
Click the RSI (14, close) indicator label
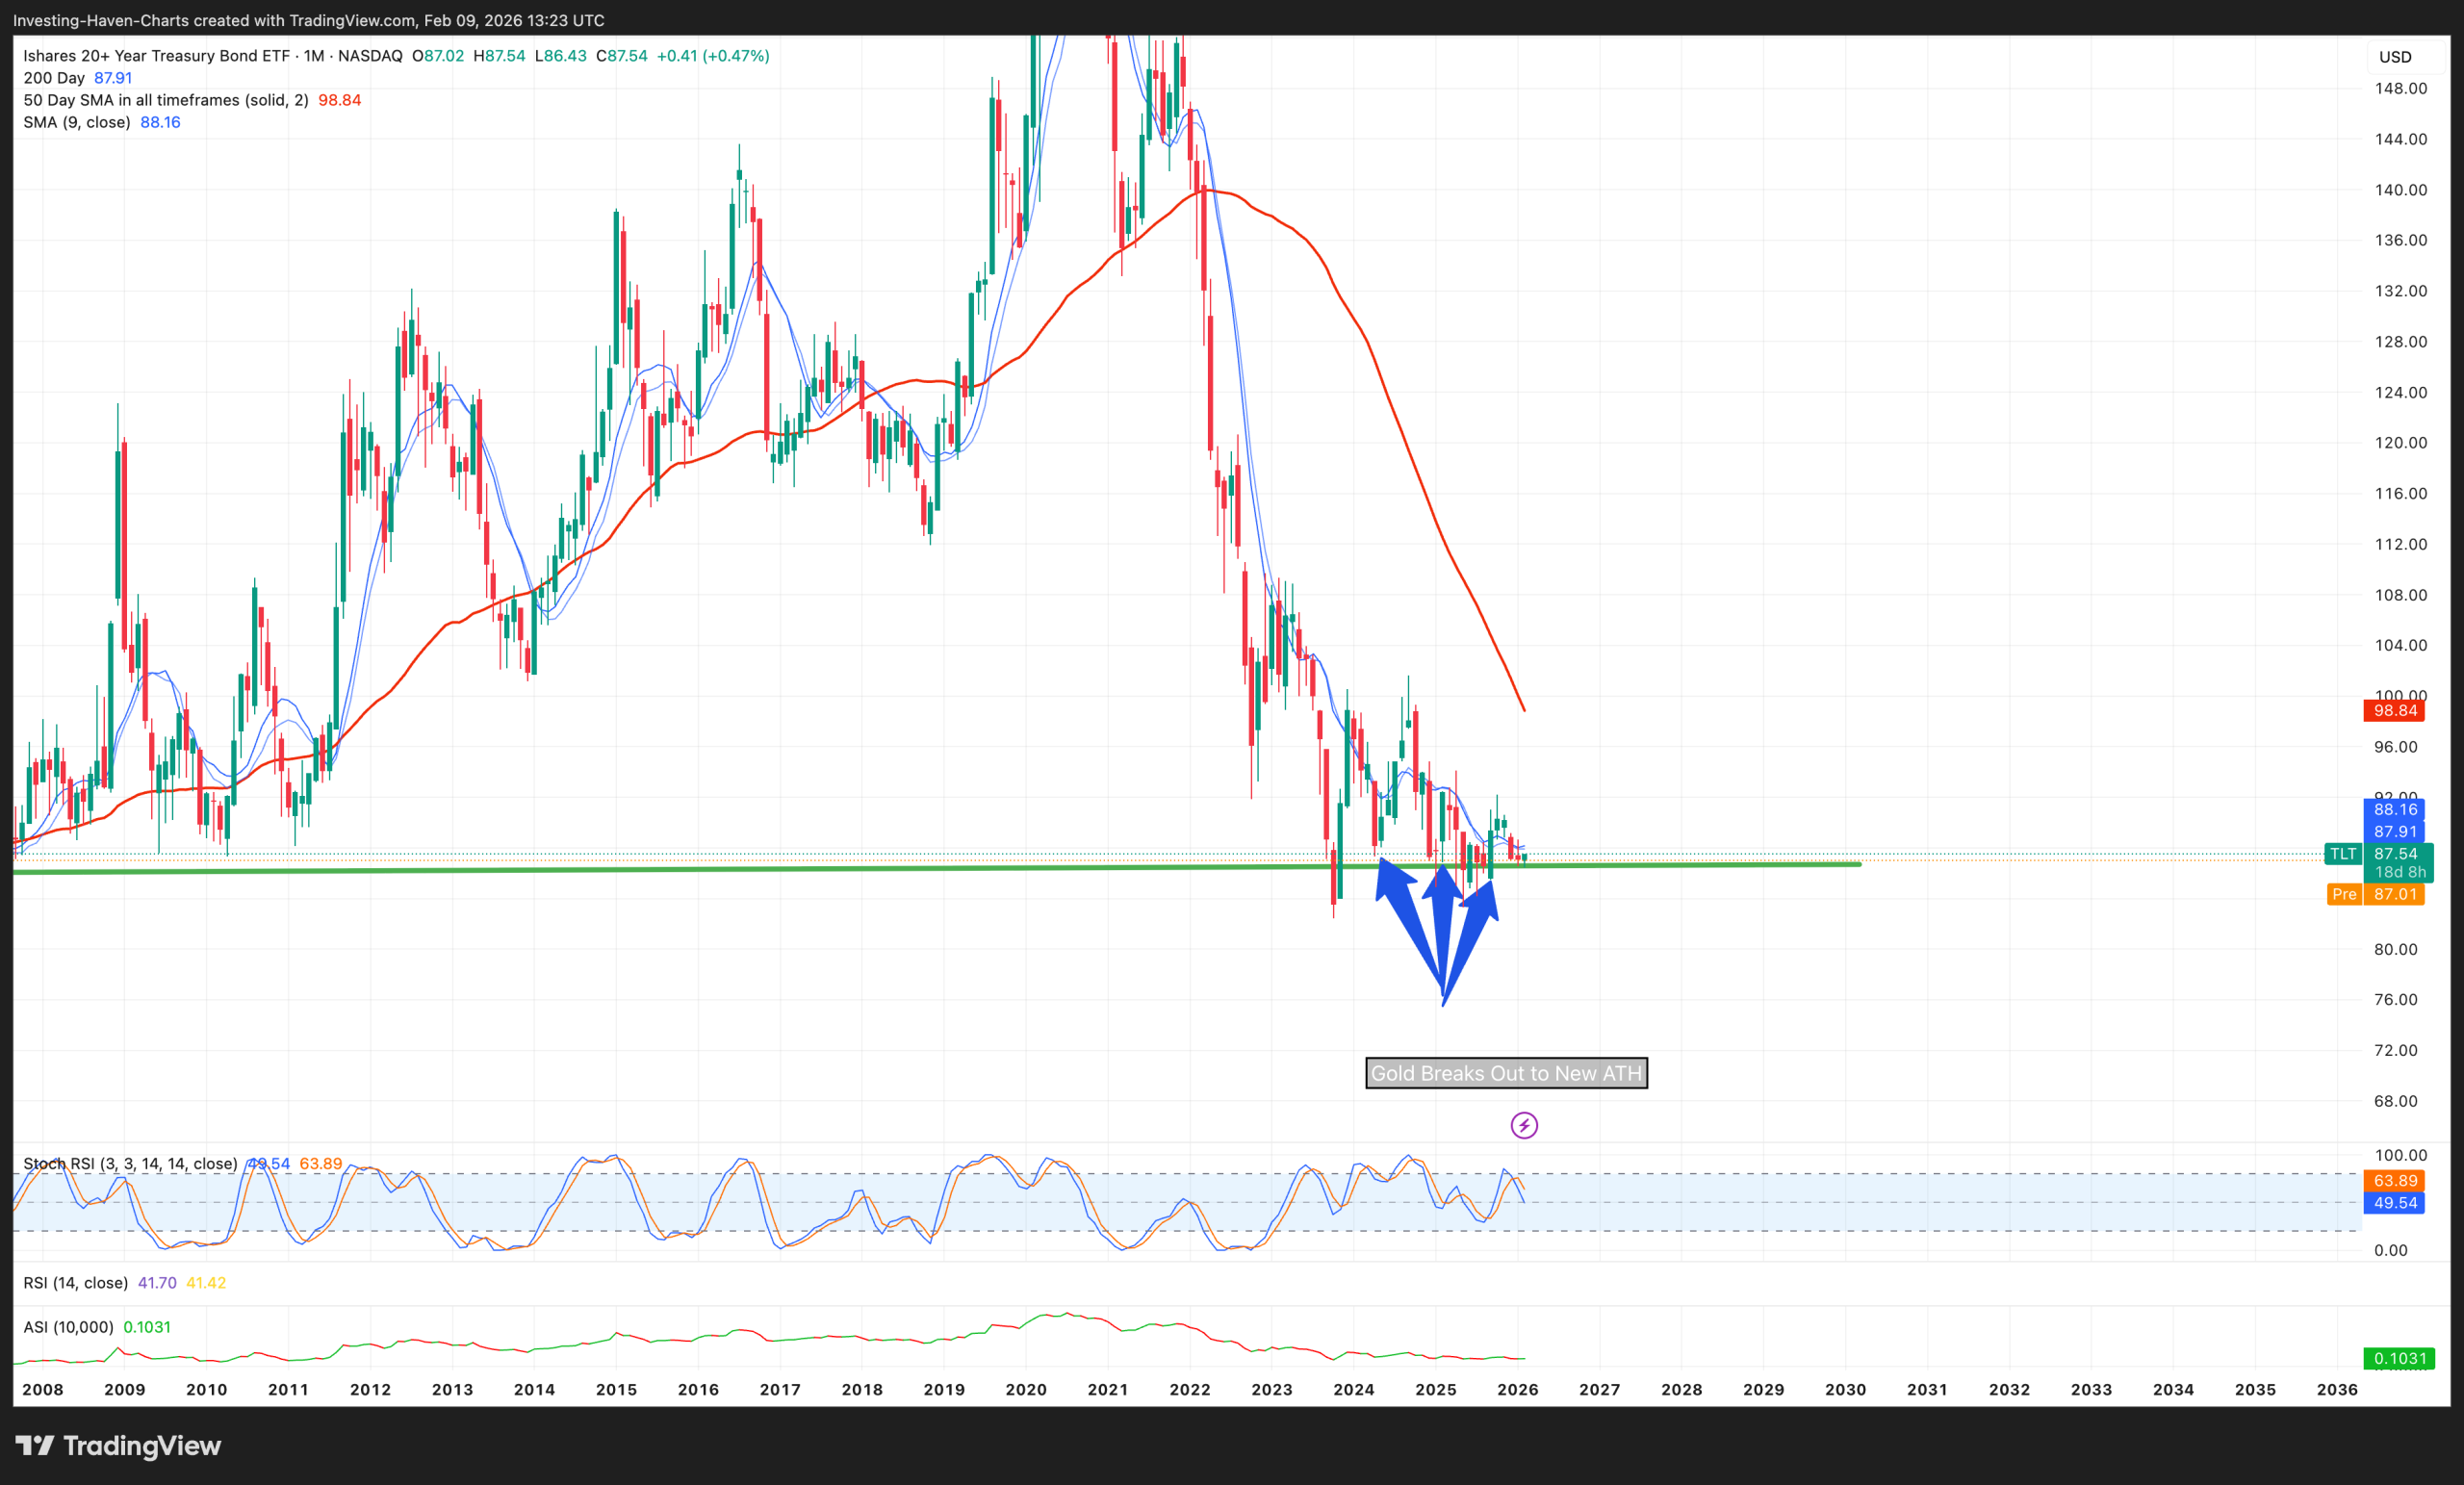click(75, 1283)
